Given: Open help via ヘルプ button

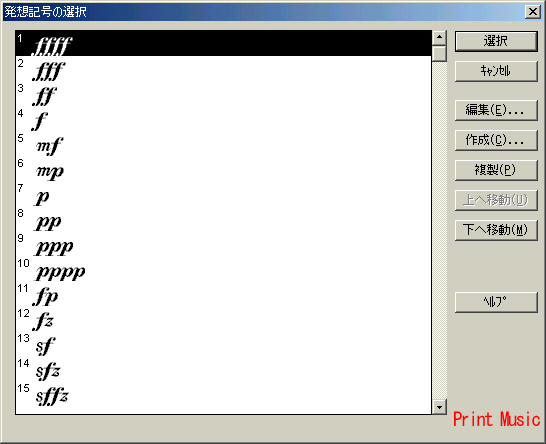Looking at the screenshot, I should 496,302.
